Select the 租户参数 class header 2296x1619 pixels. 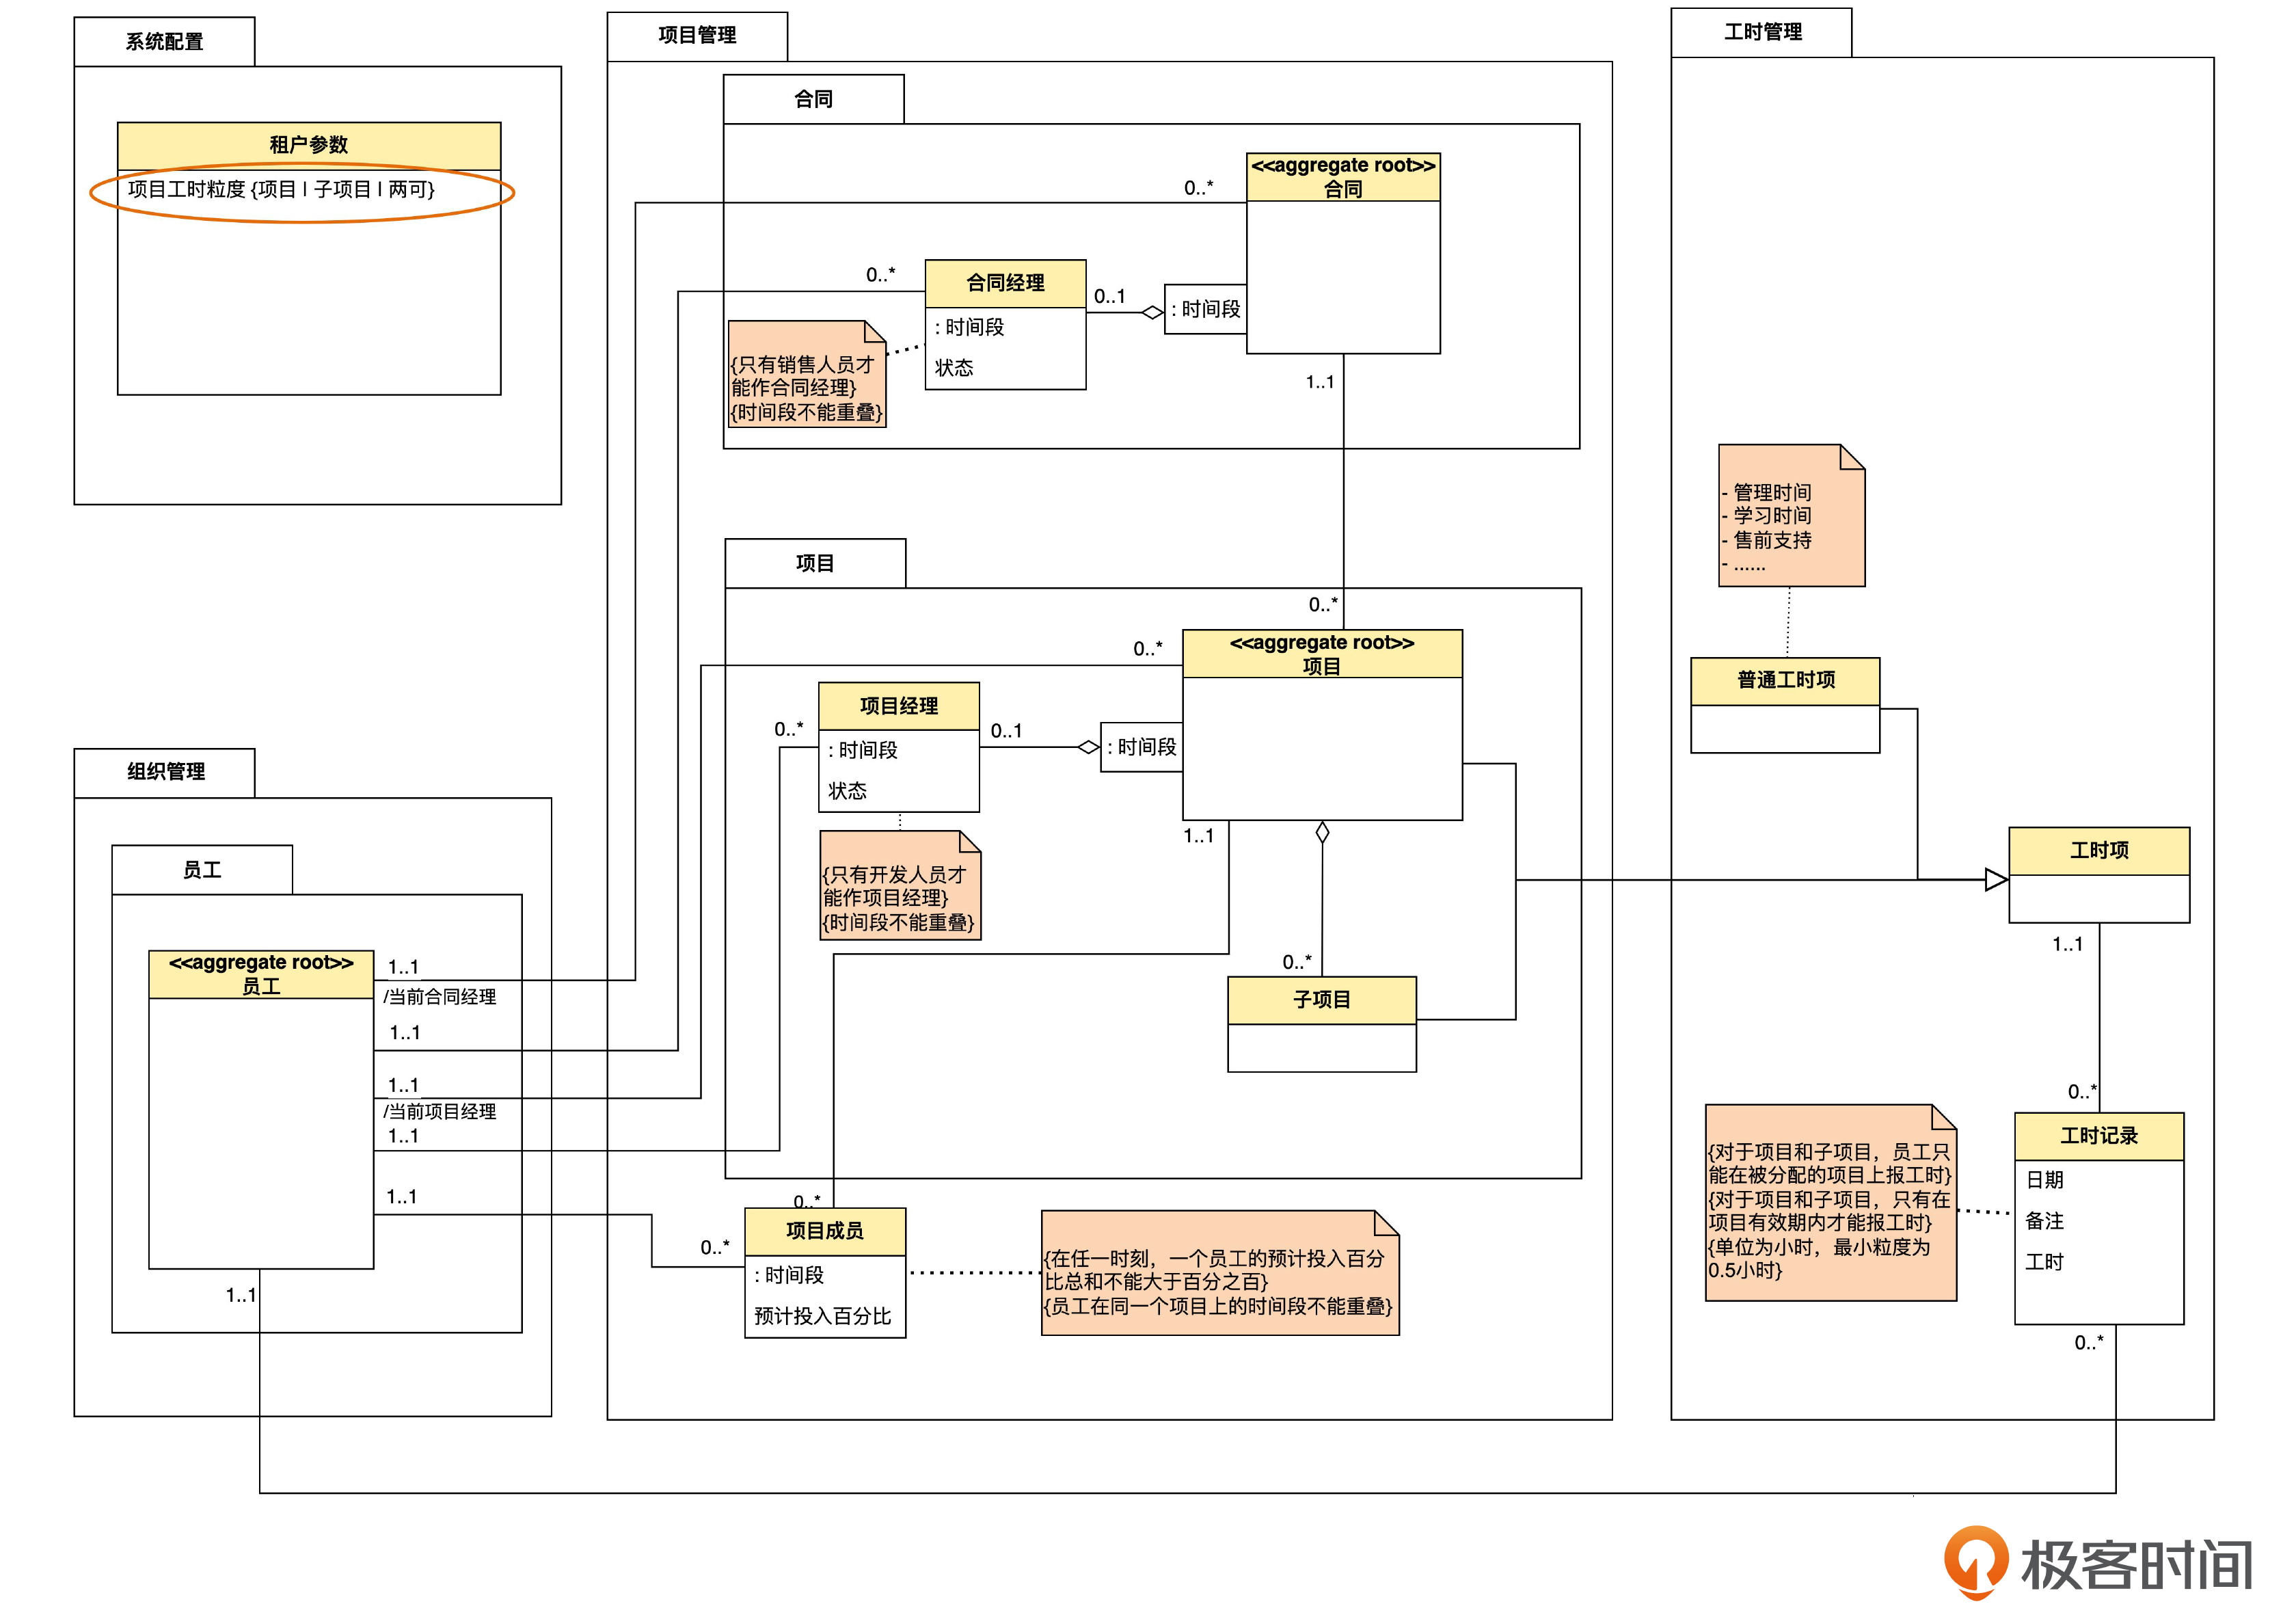pyautogui.click(x=308, y=145)
